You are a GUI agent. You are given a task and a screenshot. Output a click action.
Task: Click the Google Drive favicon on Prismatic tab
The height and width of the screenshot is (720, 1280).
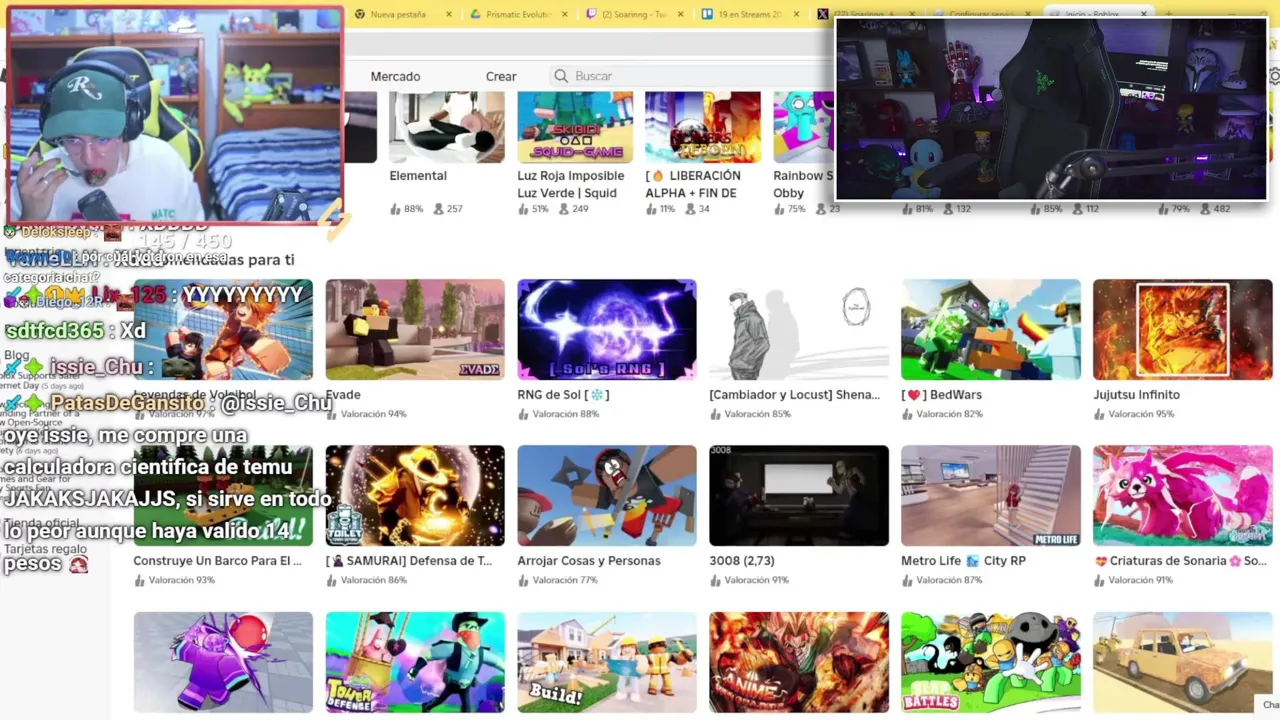(x=476, y=14)
